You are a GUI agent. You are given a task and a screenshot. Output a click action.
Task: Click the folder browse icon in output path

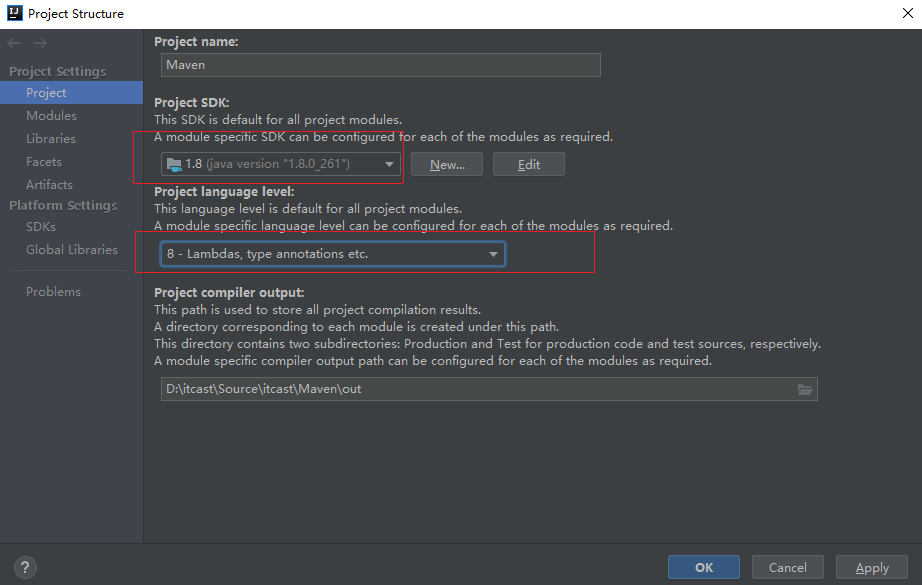point(805,389)
